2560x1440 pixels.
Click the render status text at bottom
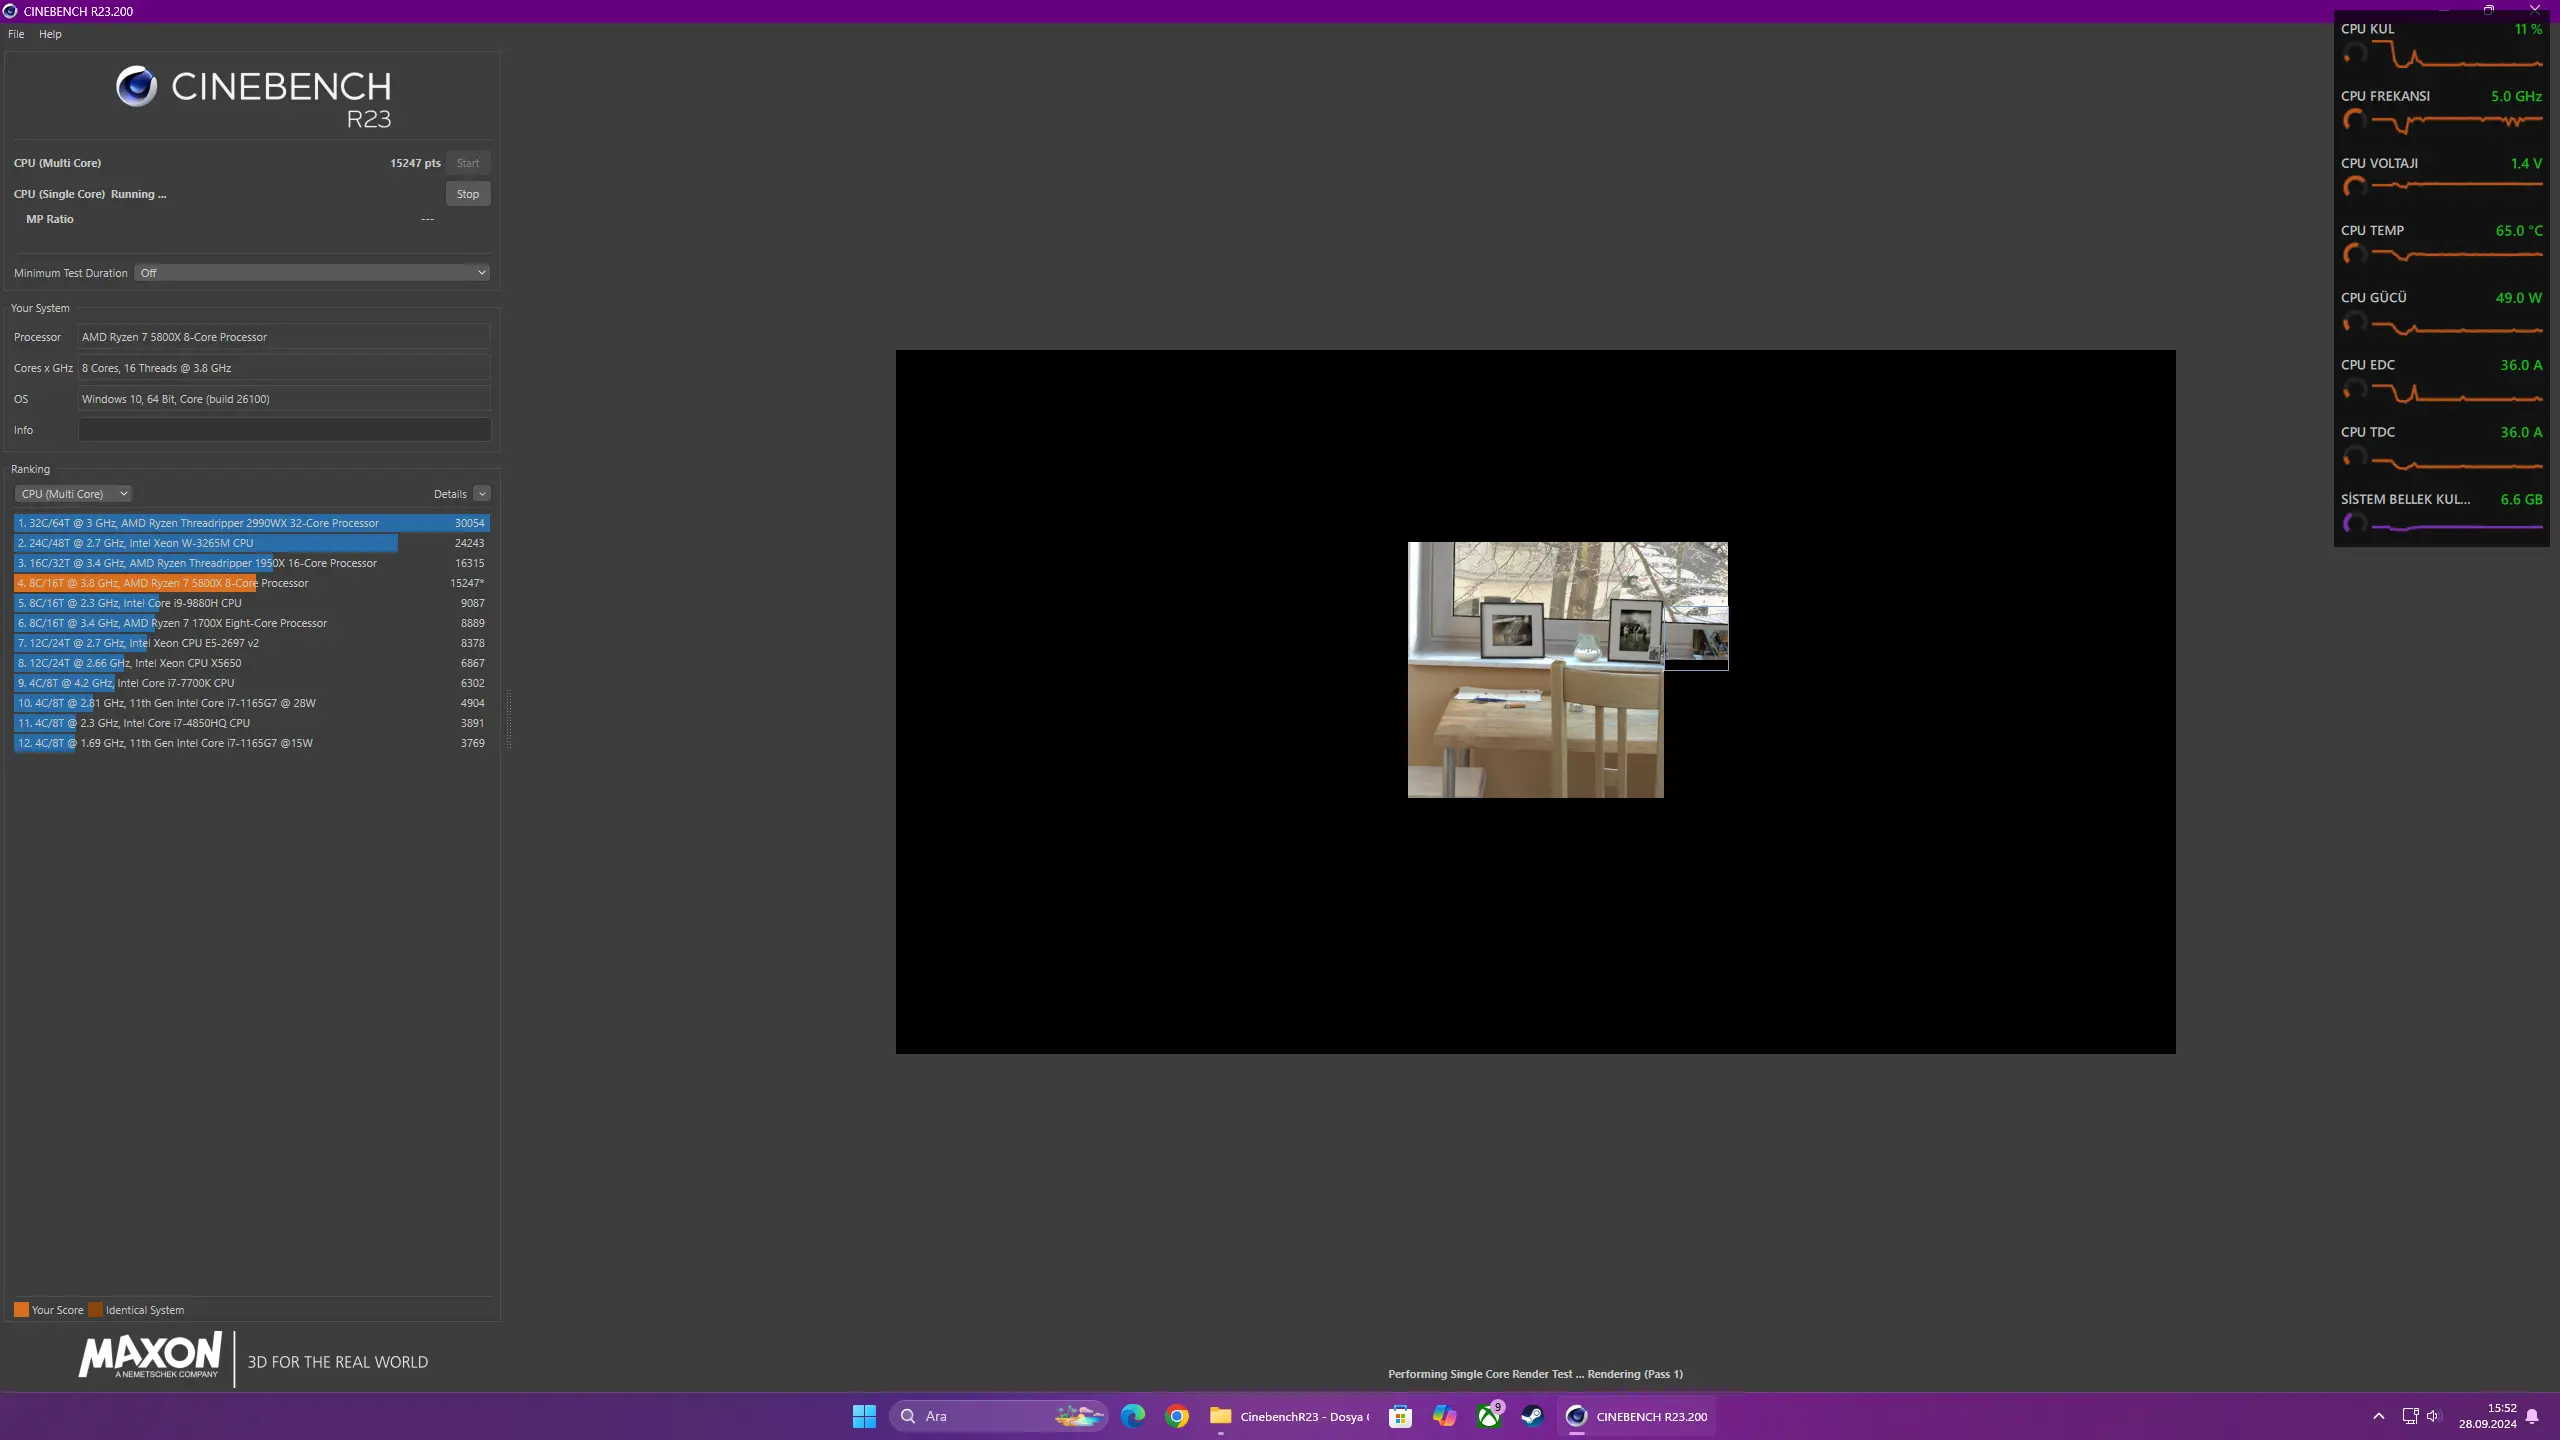(1535, 1374)
